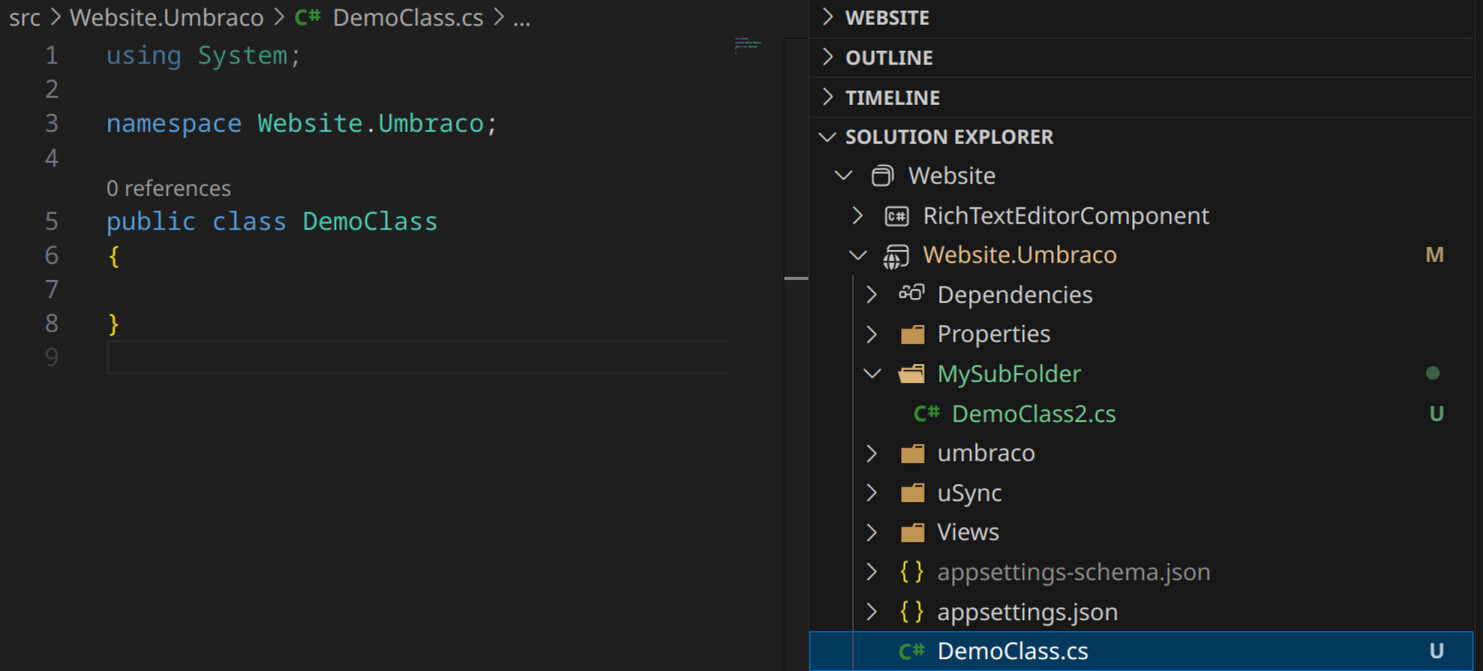Collapse the MySubFolder chevron
Screen dimensions: 1483x671
coord(873,374)
